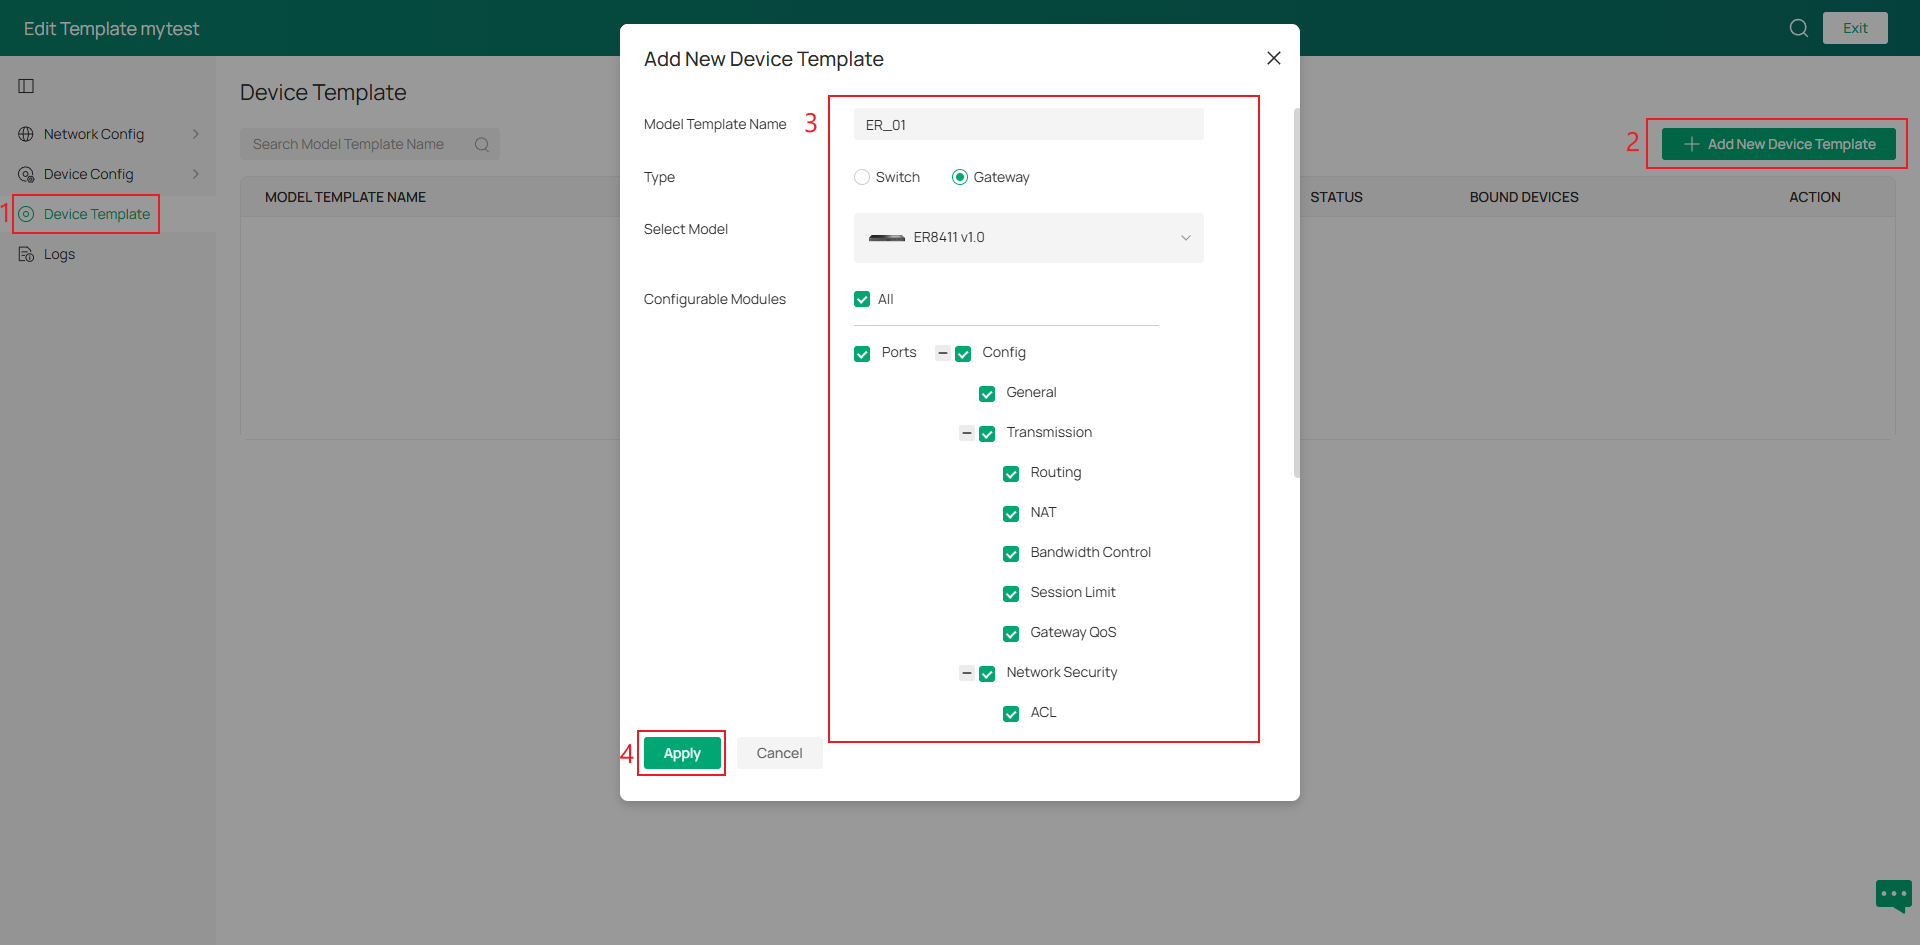Click the Network Config globe icon
The height and width of the screenshot is (945, 1920).
point(26,134)
